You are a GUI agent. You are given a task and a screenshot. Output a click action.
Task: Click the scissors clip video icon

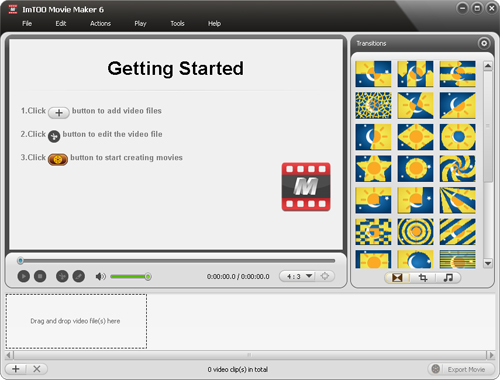62,276
